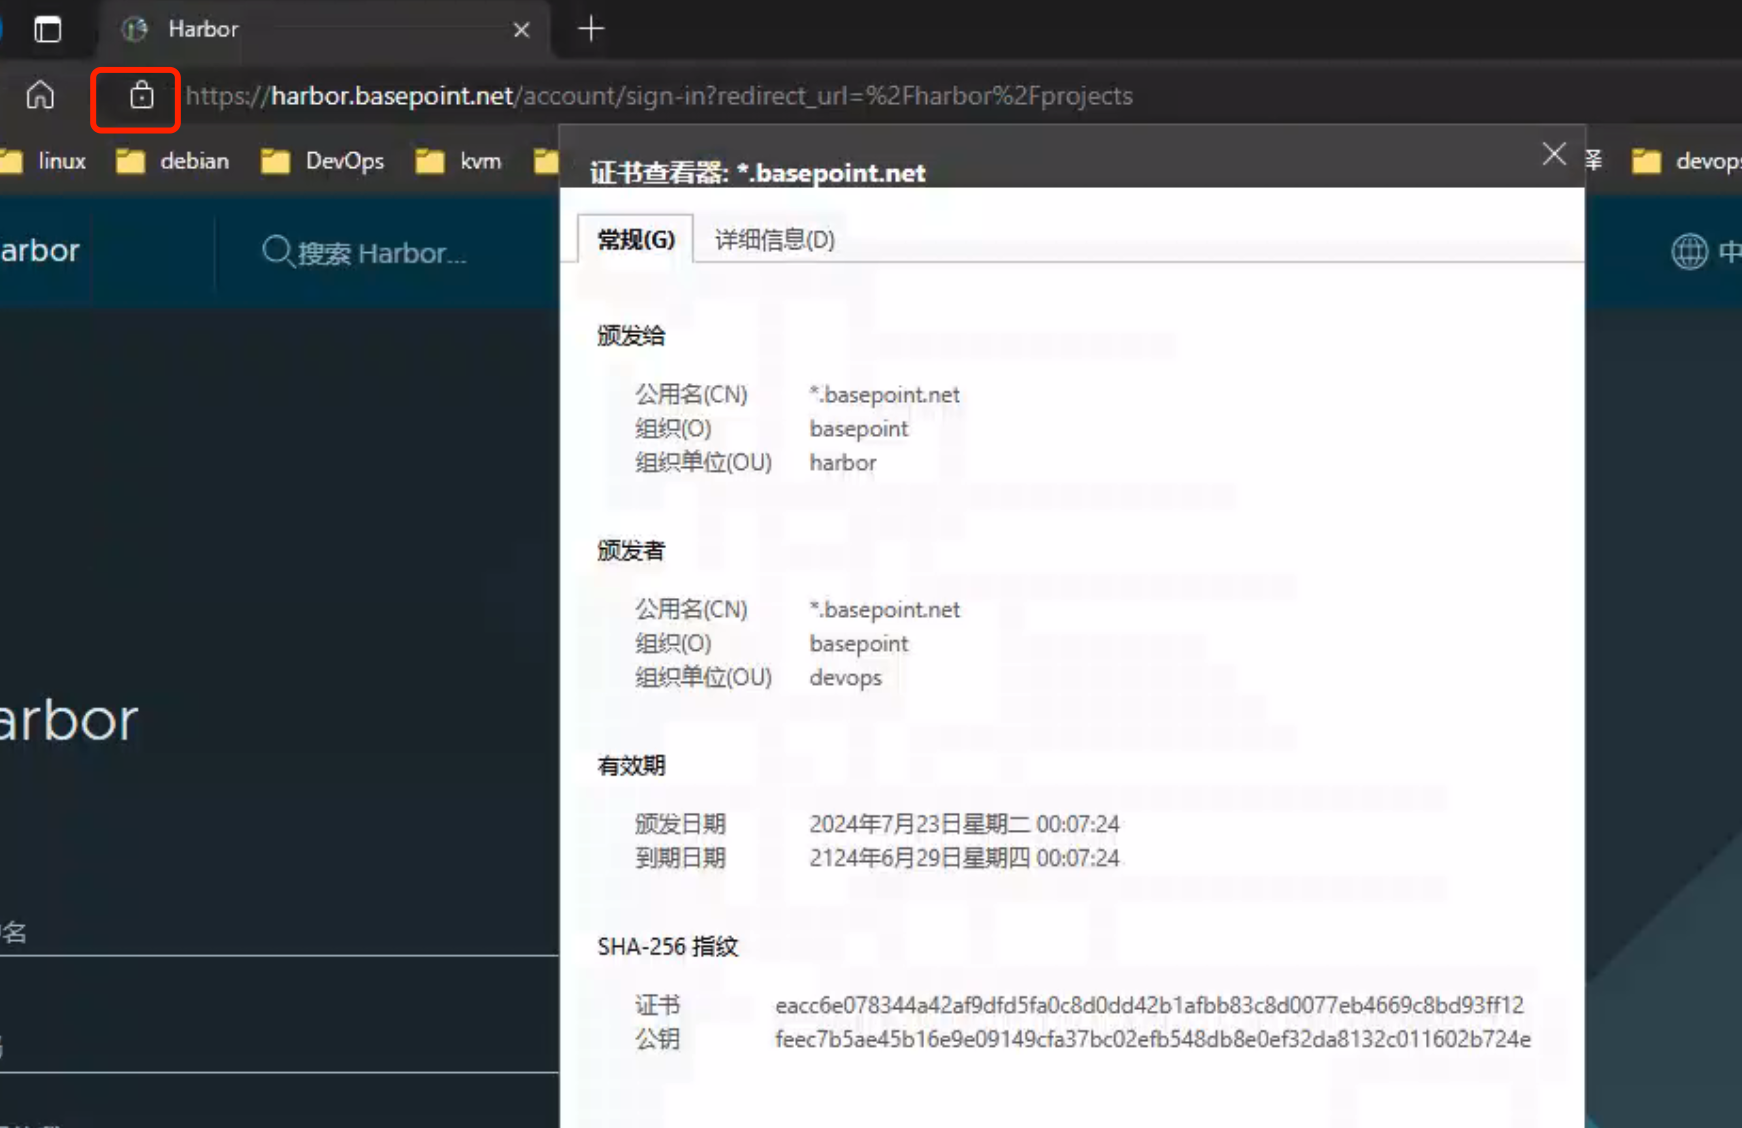Click the issue date 2024年7月23日
The height and width of the screenshot is (1128, 1742).
coord(964,825)
